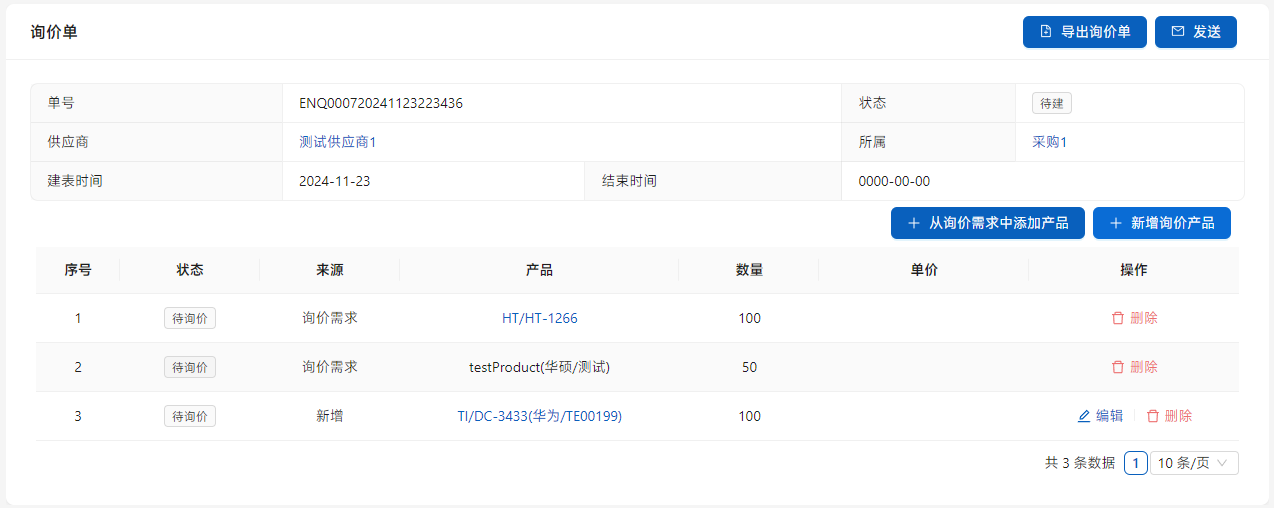Image resolution: width=1274 pixels, height=508 pixels.
Task: Go to page 1 in pagination
Action: 1135,463
